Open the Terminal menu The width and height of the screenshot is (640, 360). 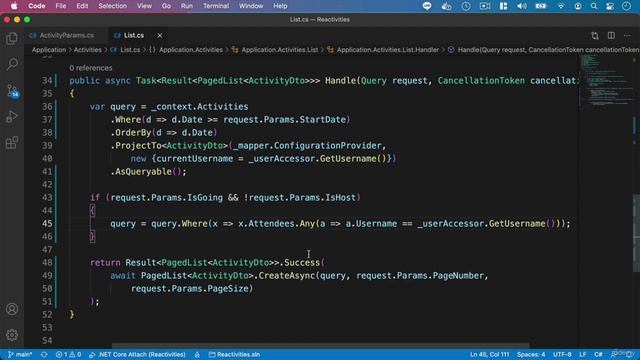click(x=216, y=6)
